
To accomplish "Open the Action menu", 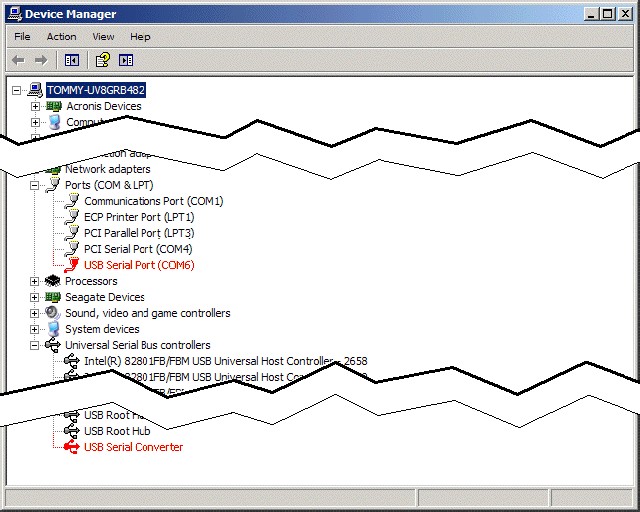I will click(x=61, y=37).
